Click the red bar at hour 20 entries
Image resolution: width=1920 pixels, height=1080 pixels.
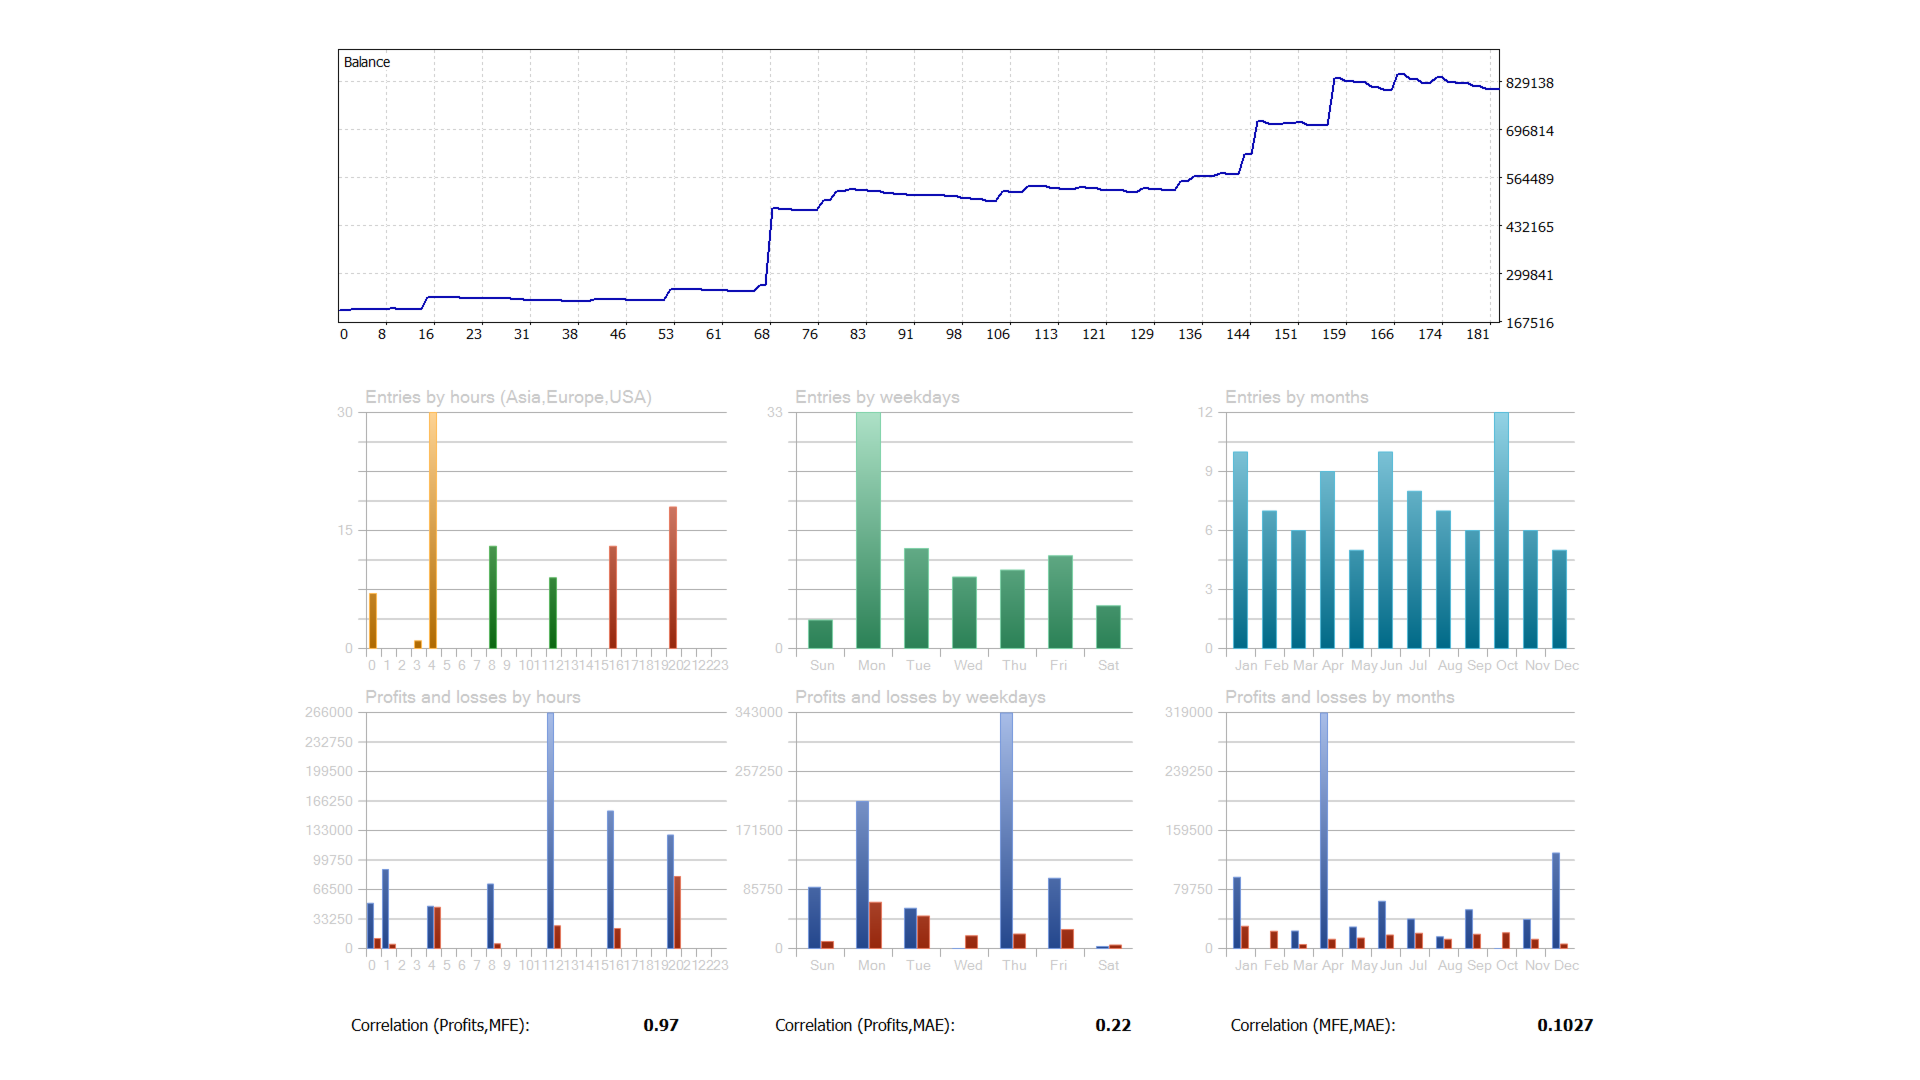click(673, 577)
